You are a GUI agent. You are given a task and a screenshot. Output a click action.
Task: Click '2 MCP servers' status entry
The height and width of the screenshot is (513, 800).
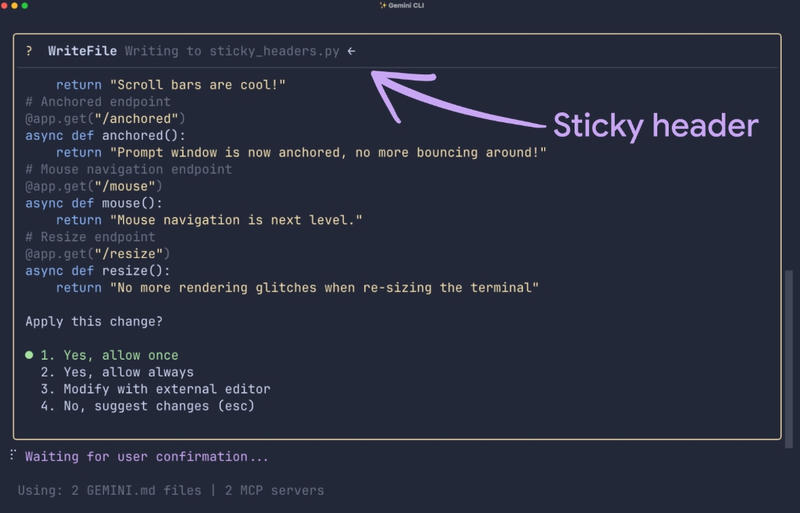pyautogui.click(x=274, y=491)
